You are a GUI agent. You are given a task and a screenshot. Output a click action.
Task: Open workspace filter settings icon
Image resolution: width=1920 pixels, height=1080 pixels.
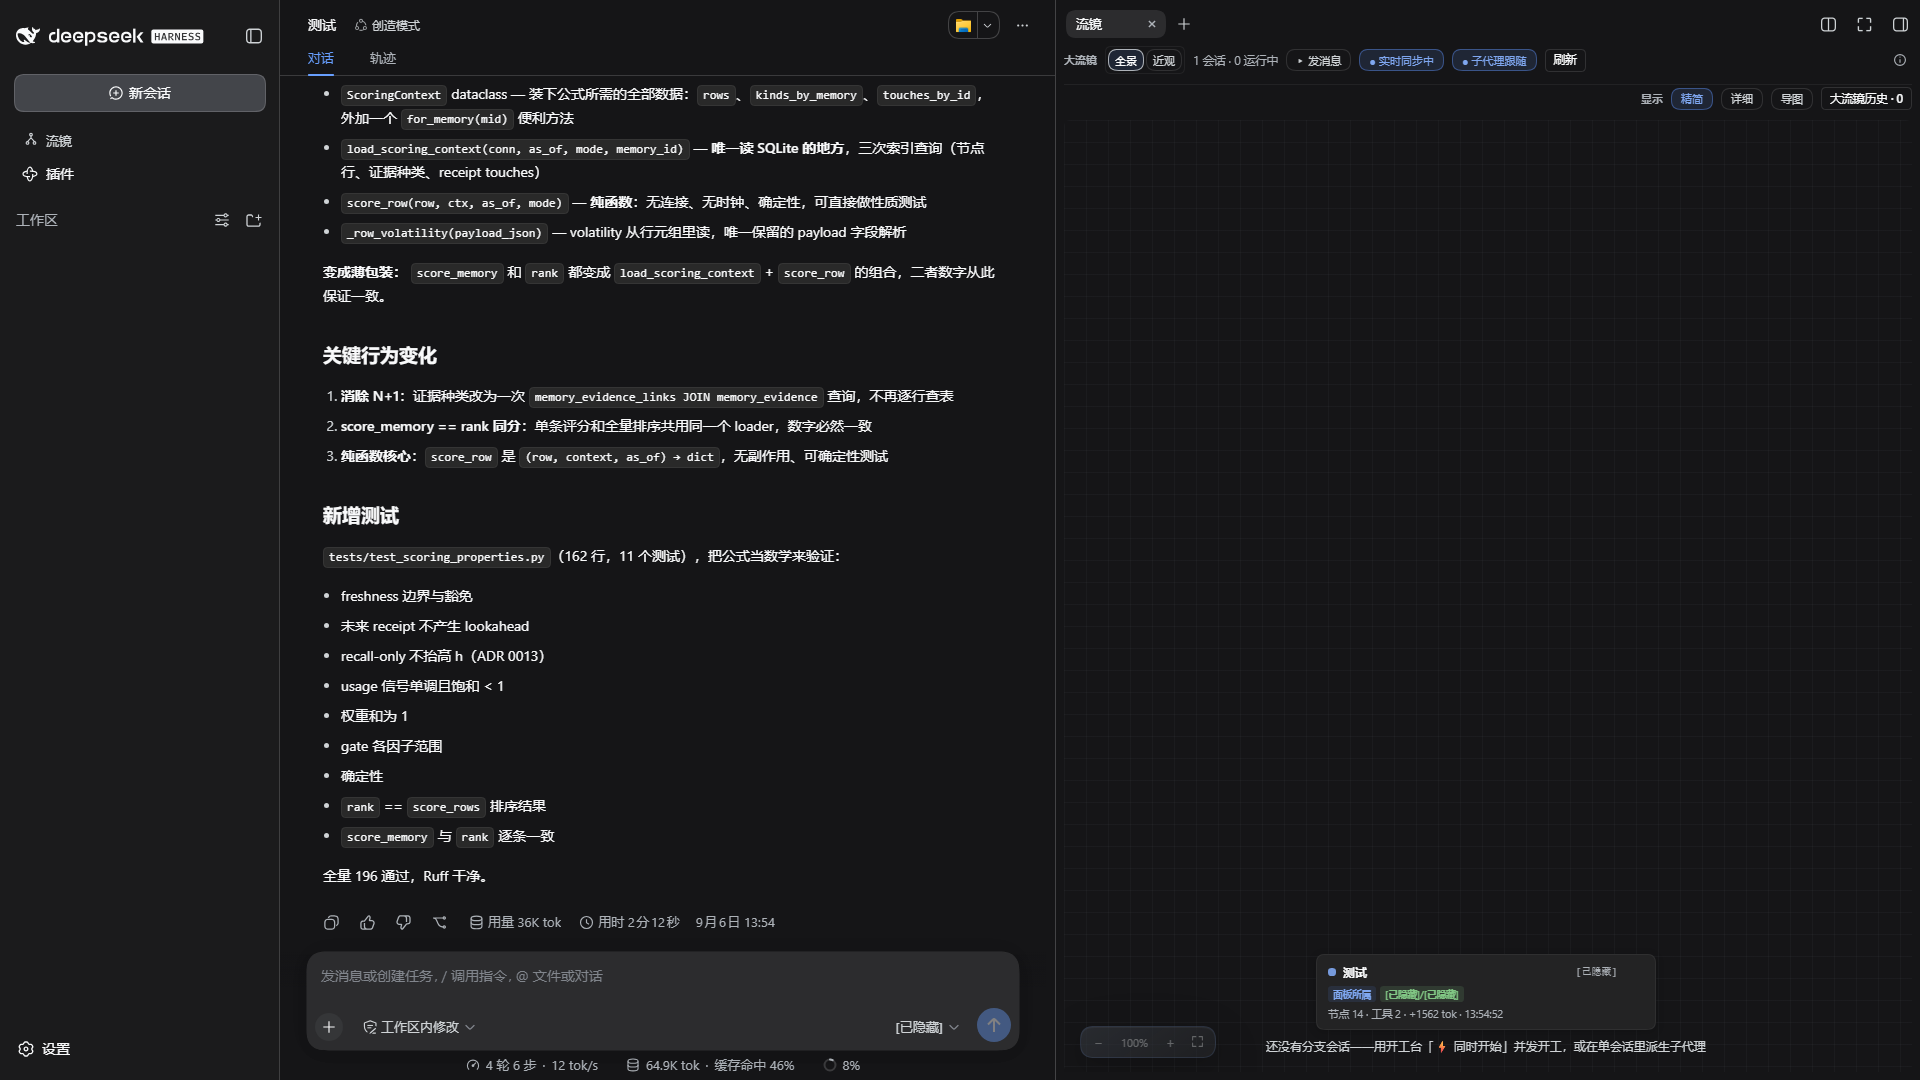click(222, 220)
